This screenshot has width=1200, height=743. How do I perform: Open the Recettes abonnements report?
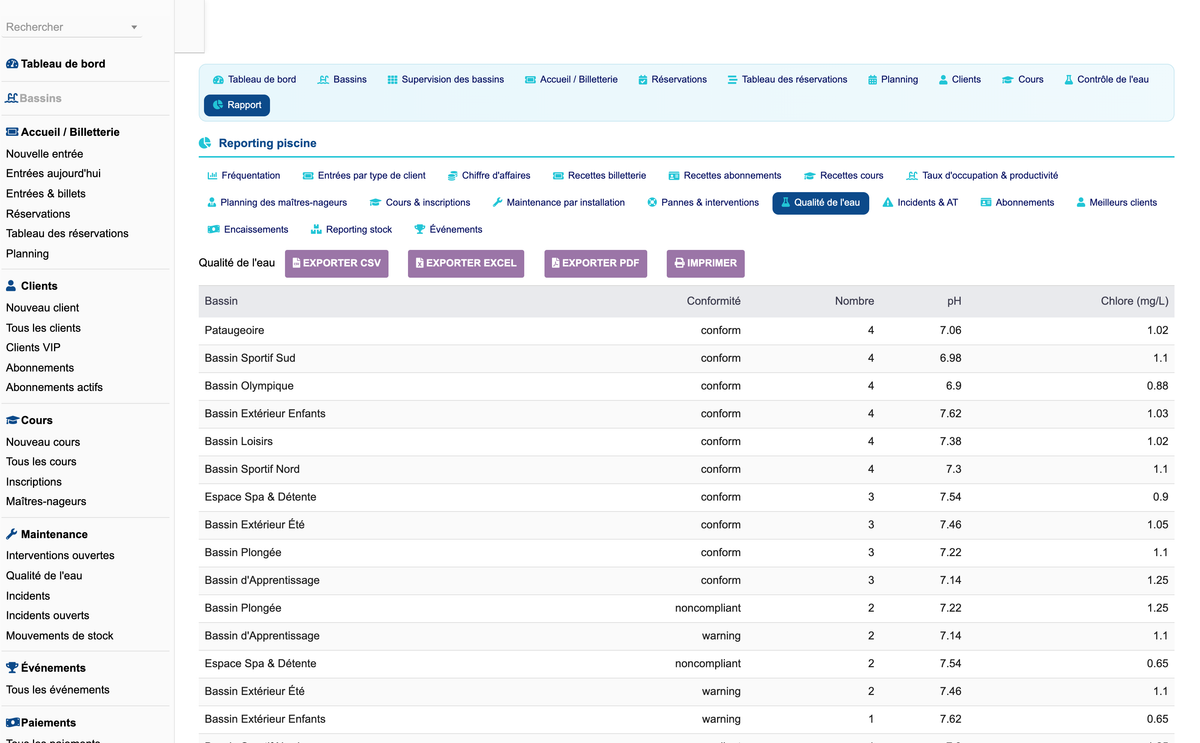tap(725, 176)
